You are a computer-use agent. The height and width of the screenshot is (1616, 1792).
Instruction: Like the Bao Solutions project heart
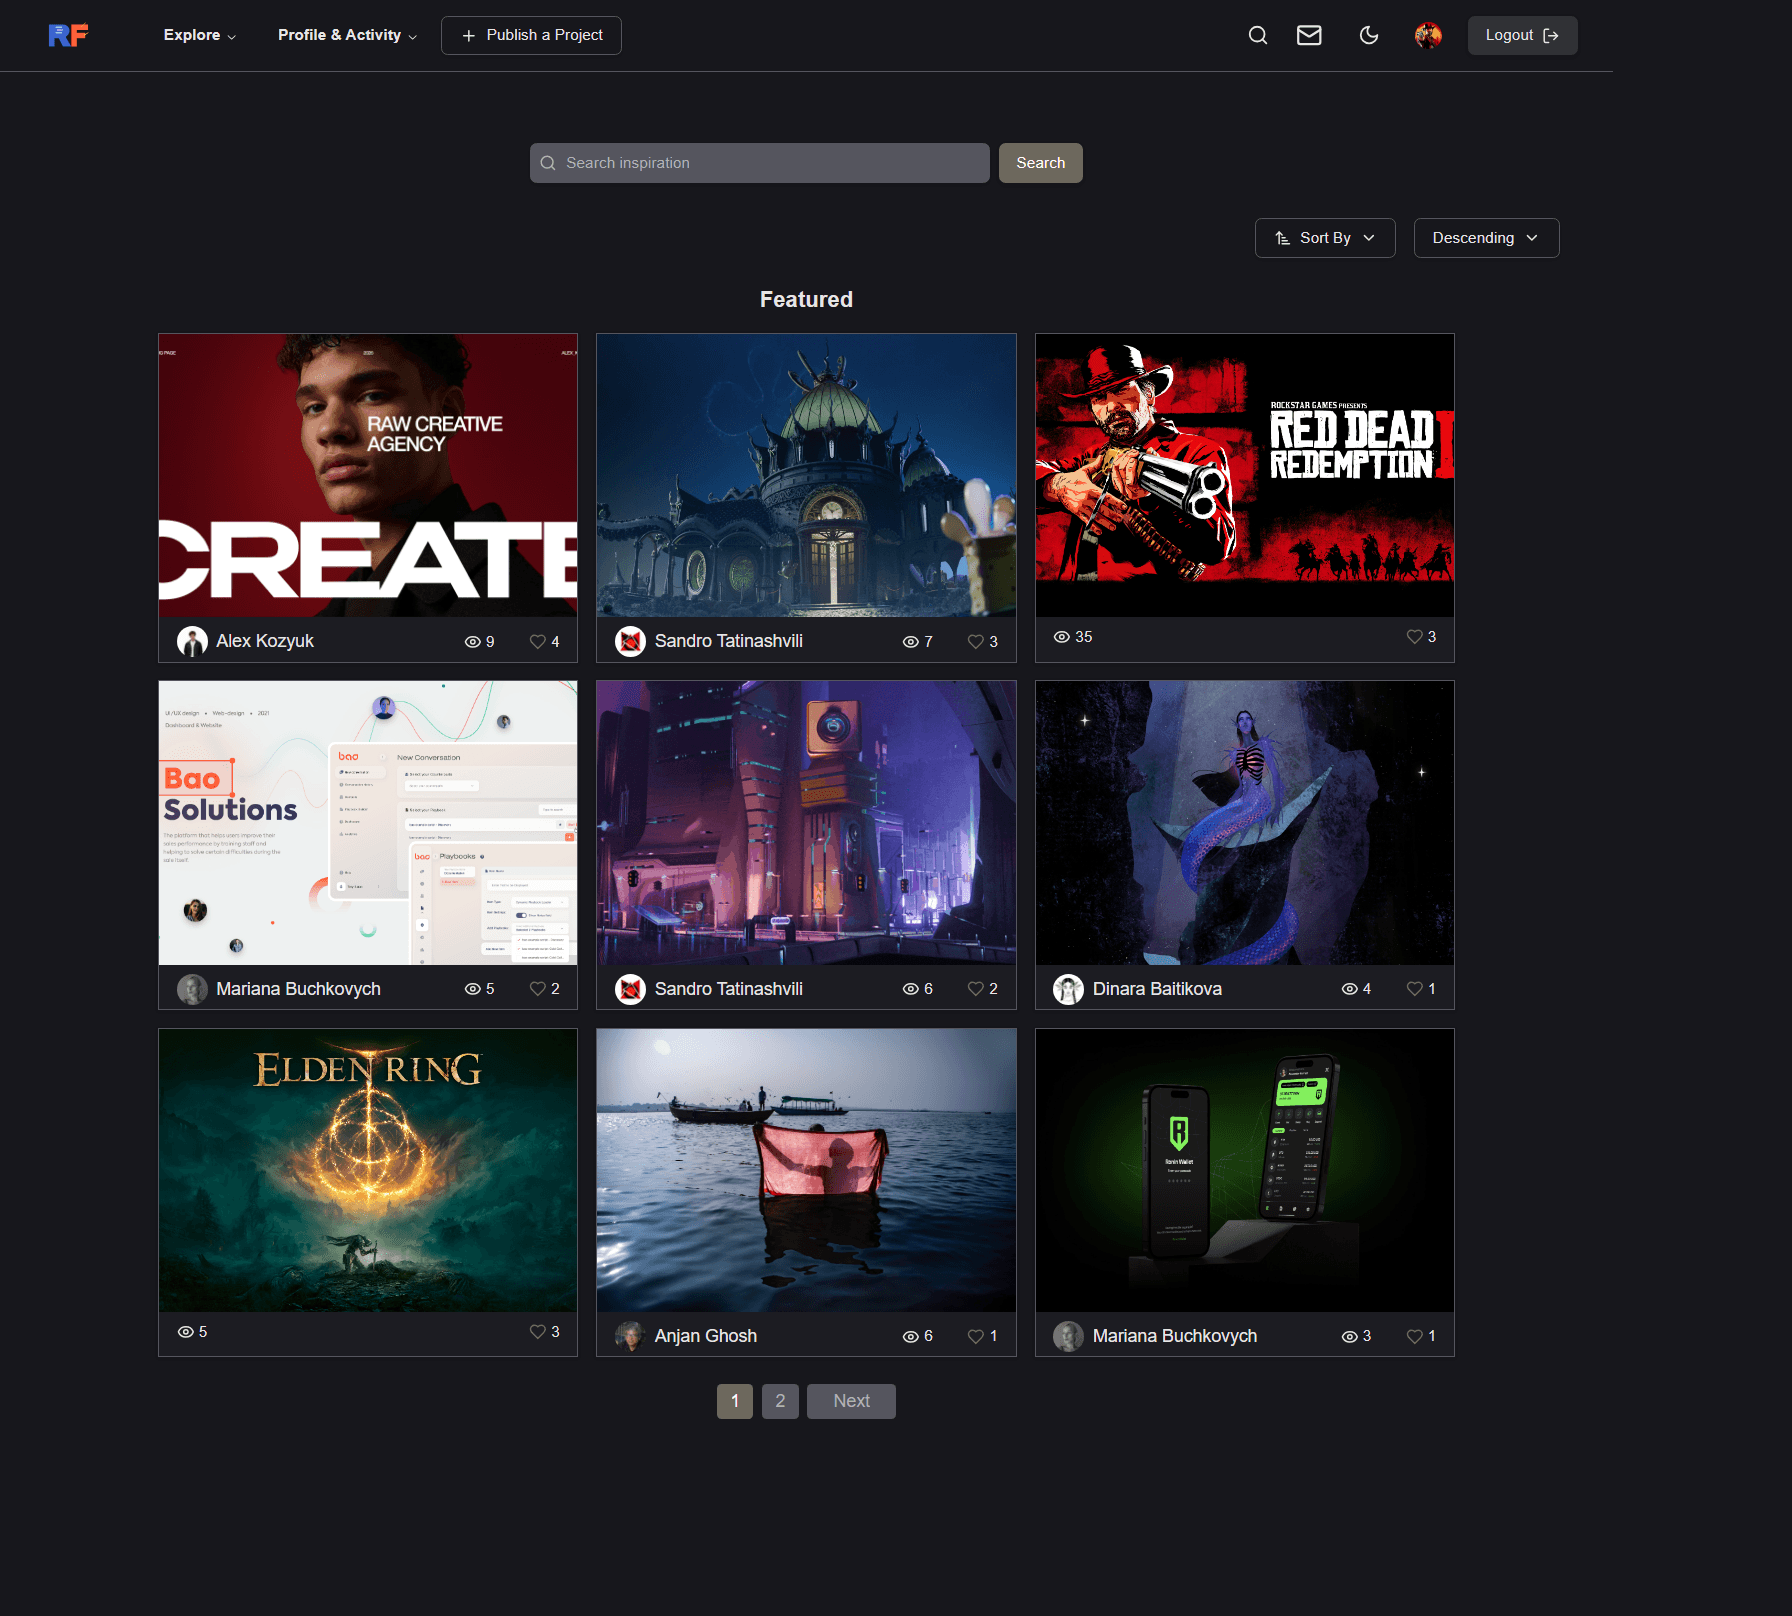tap(538, 988)
